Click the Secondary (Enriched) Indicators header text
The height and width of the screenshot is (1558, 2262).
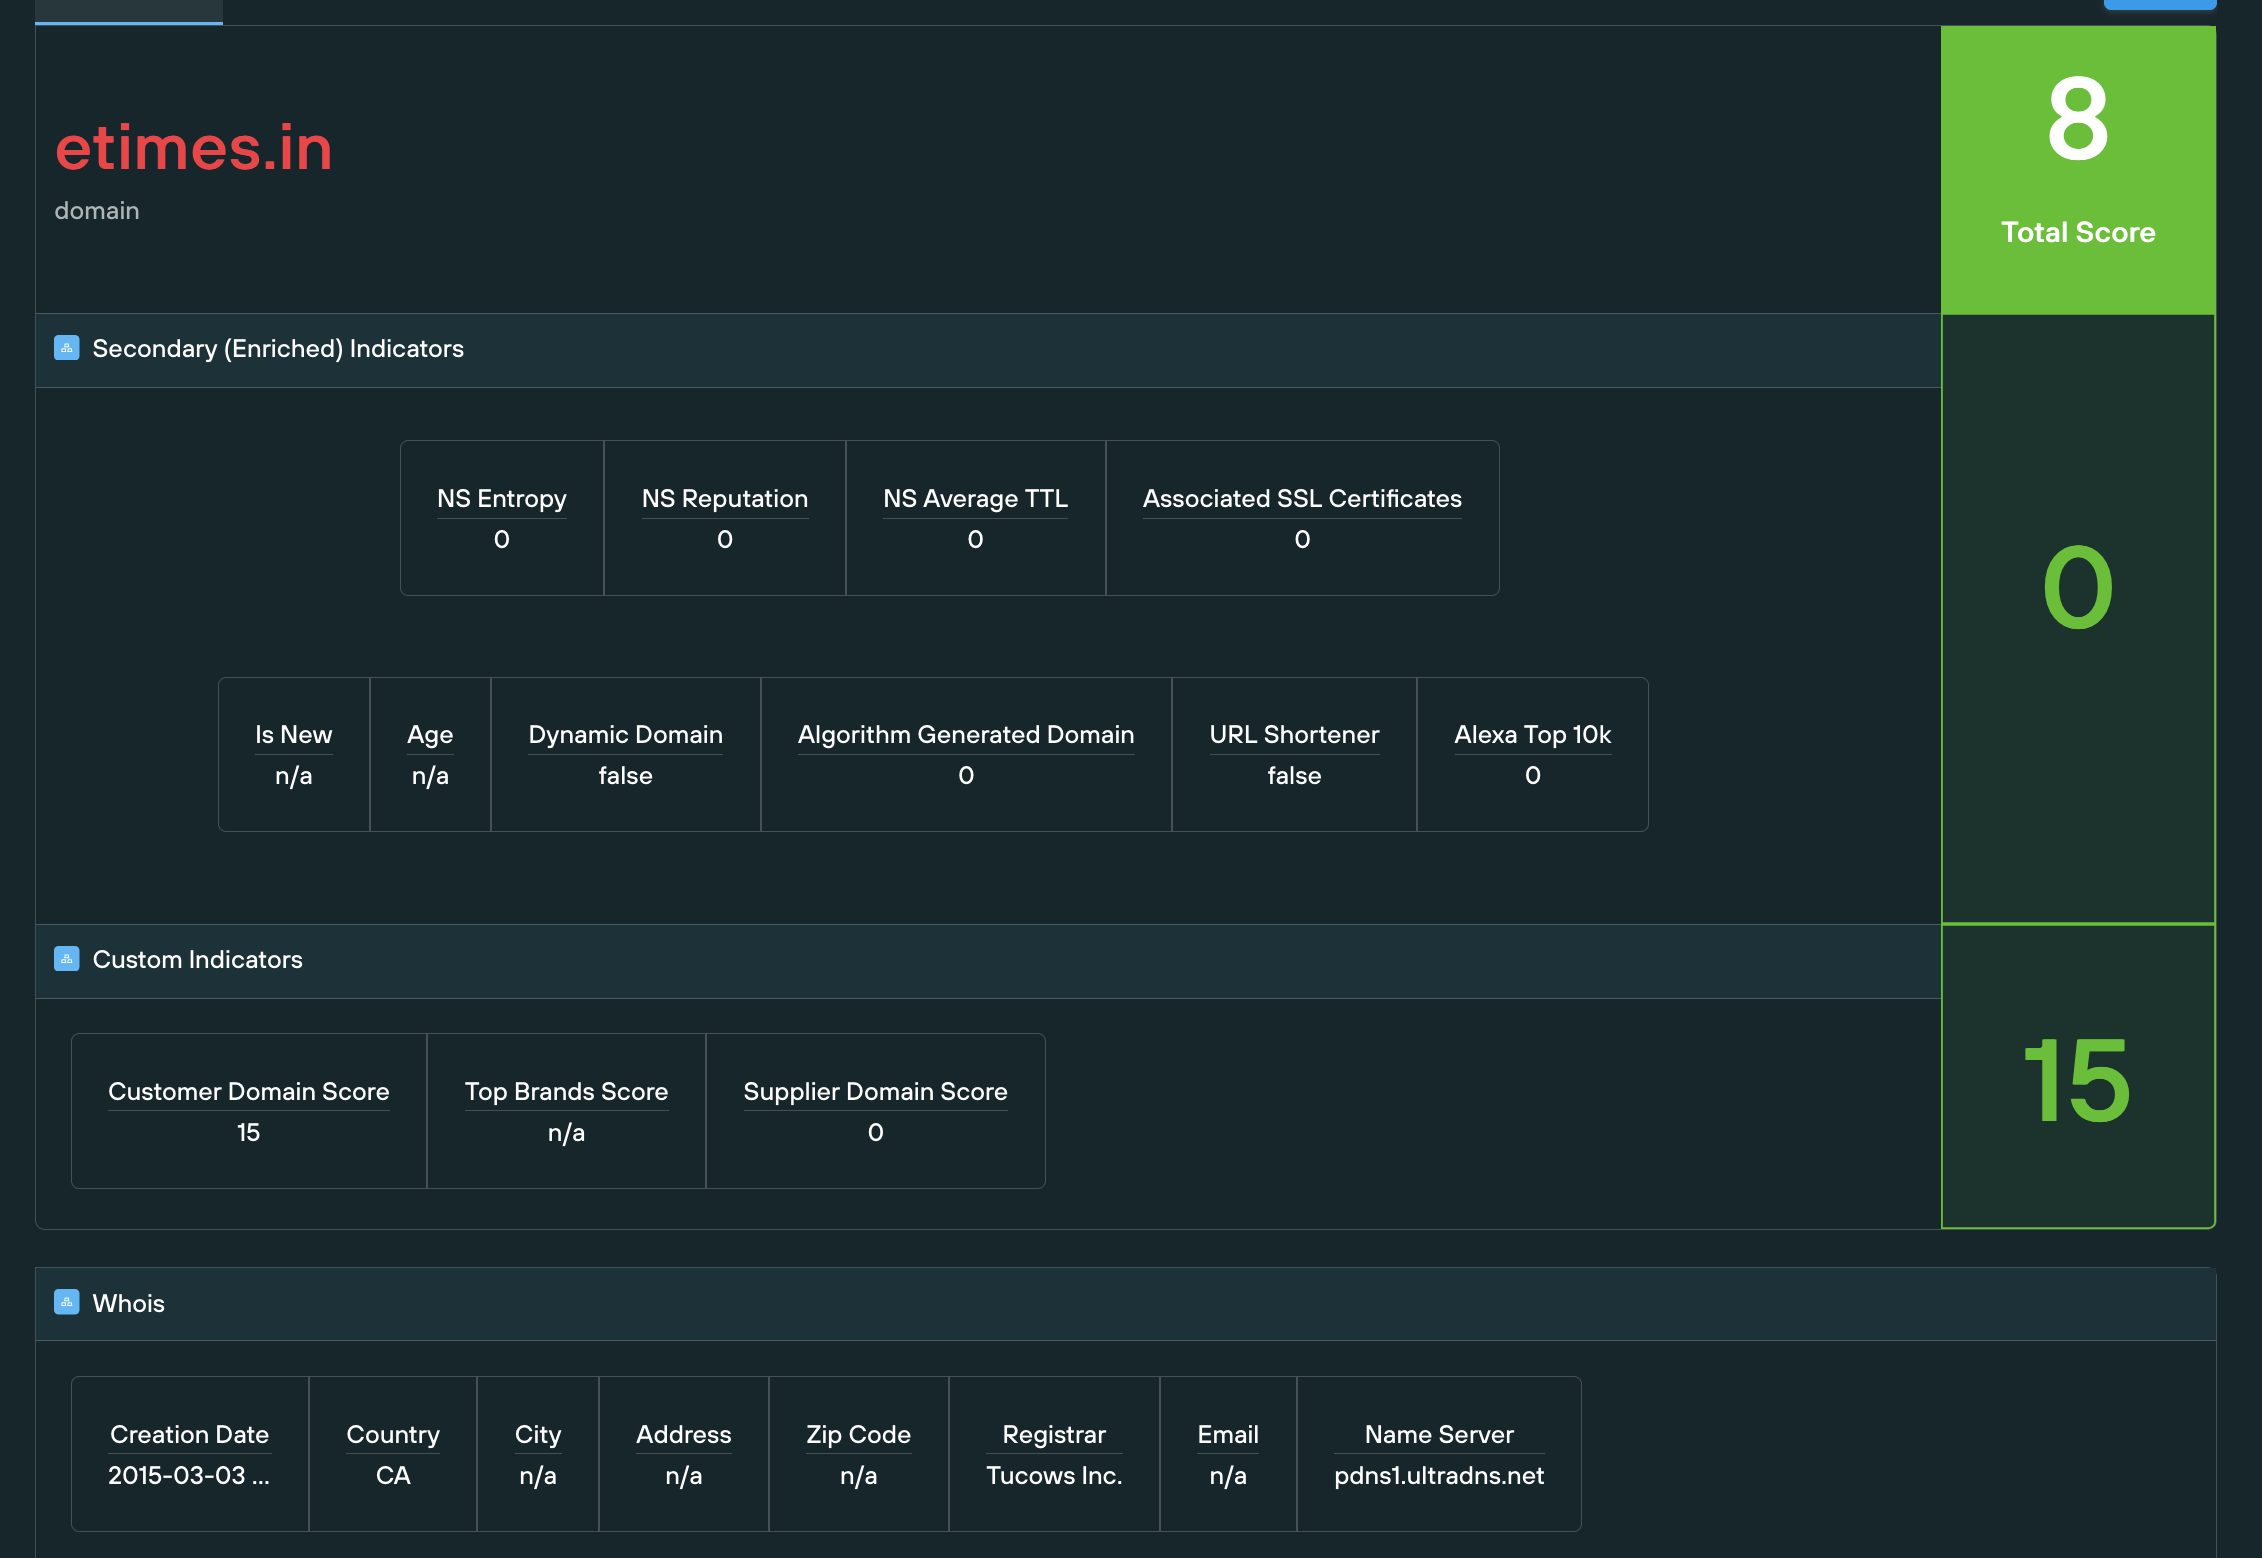[x=278, y=348]
